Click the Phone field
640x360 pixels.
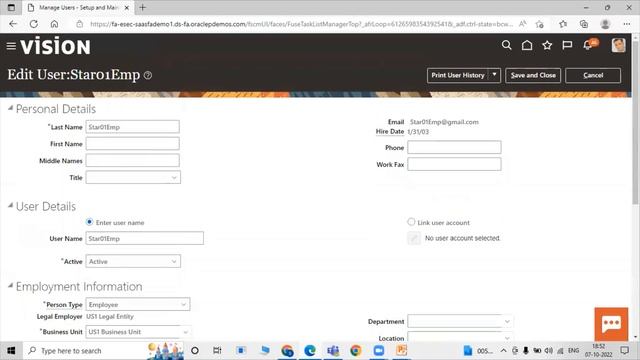pyautogui.click(x=454, y=147)
